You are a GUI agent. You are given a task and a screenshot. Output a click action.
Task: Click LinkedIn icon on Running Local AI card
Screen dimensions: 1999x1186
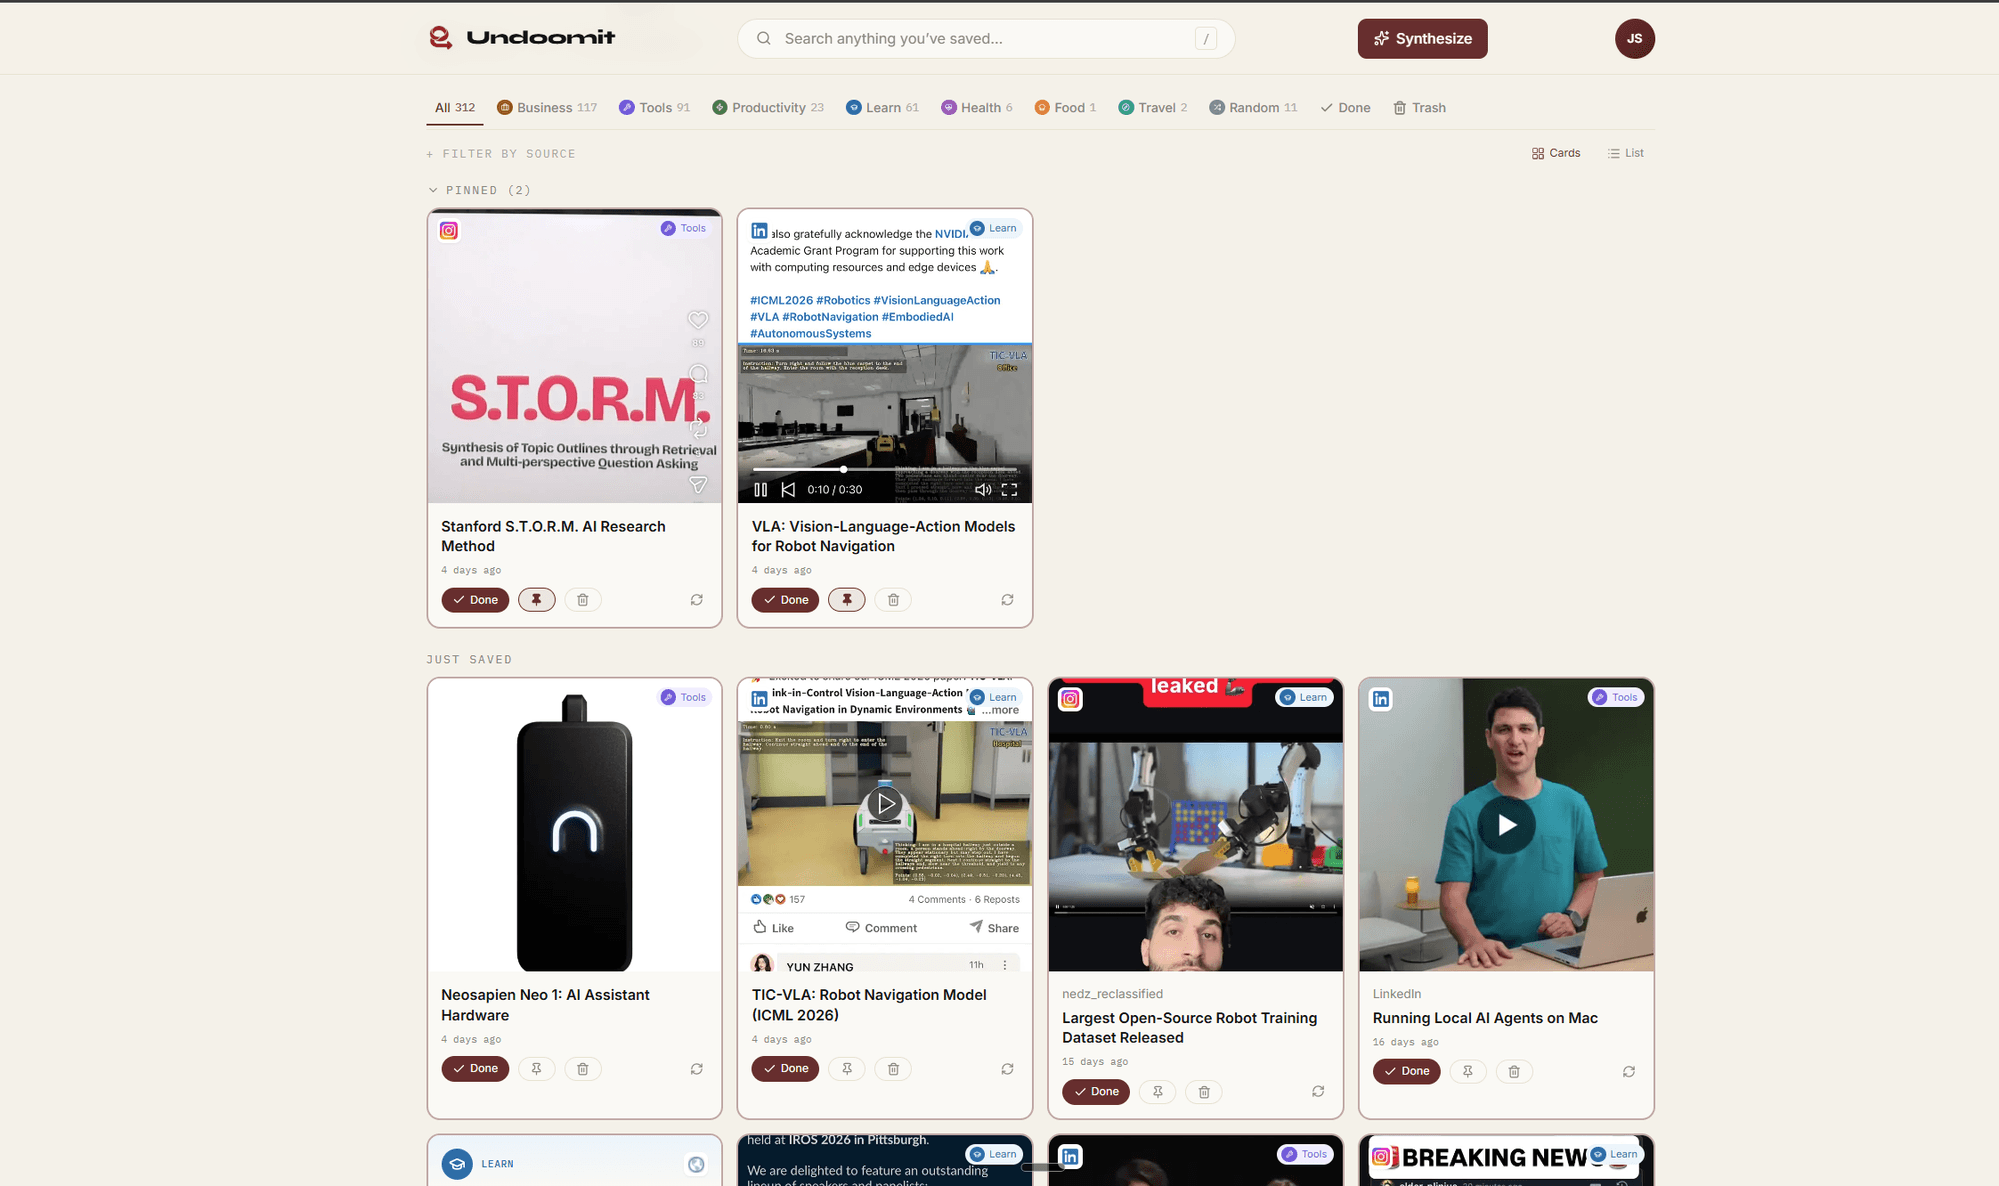pyautogui.click(x=1381, y=699)
